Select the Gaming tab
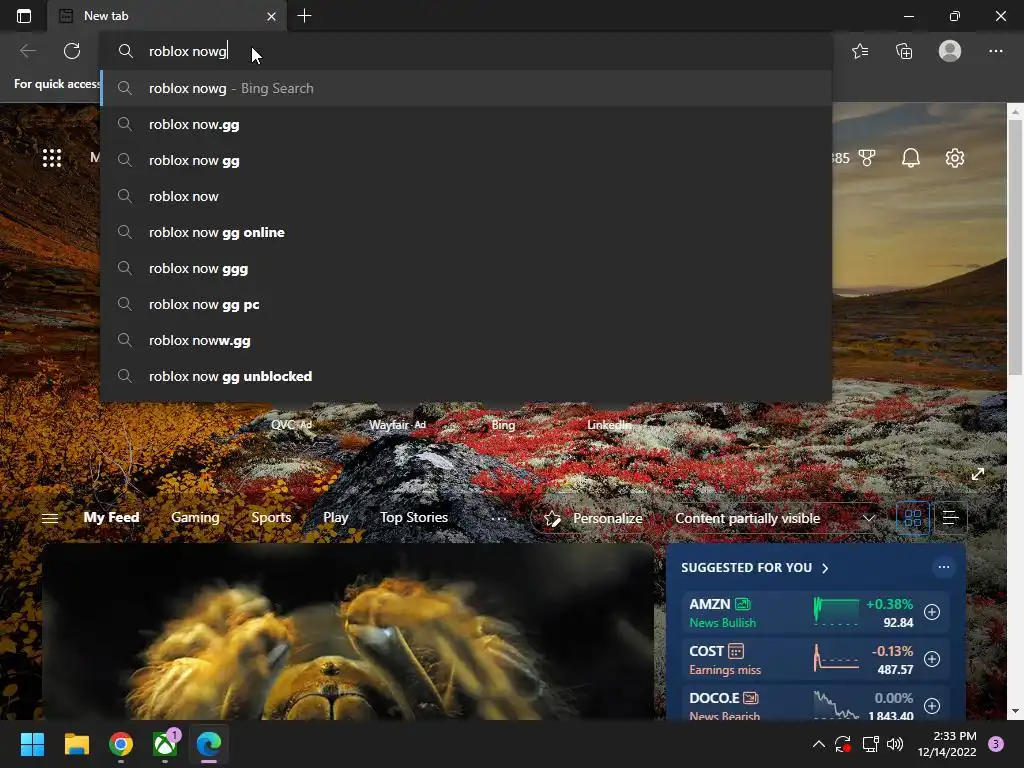 tap(195, 517)
